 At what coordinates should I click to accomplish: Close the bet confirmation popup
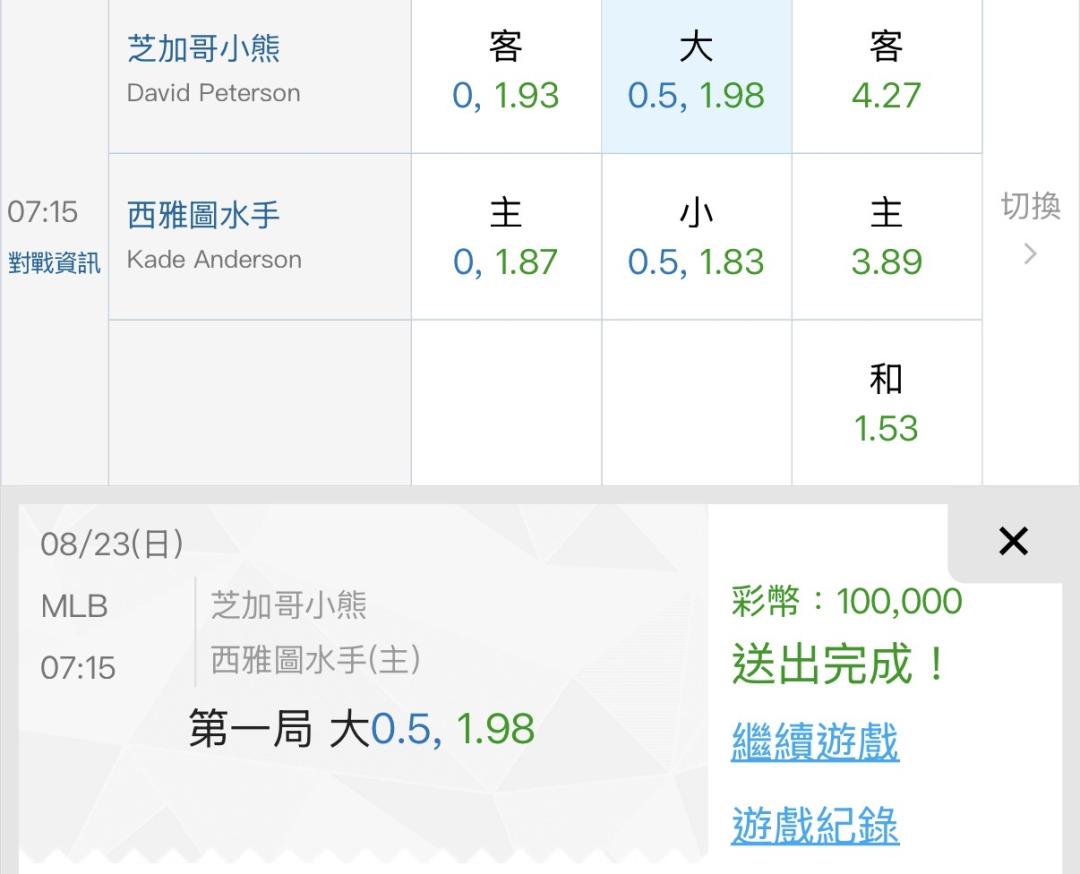point(1013,541)
